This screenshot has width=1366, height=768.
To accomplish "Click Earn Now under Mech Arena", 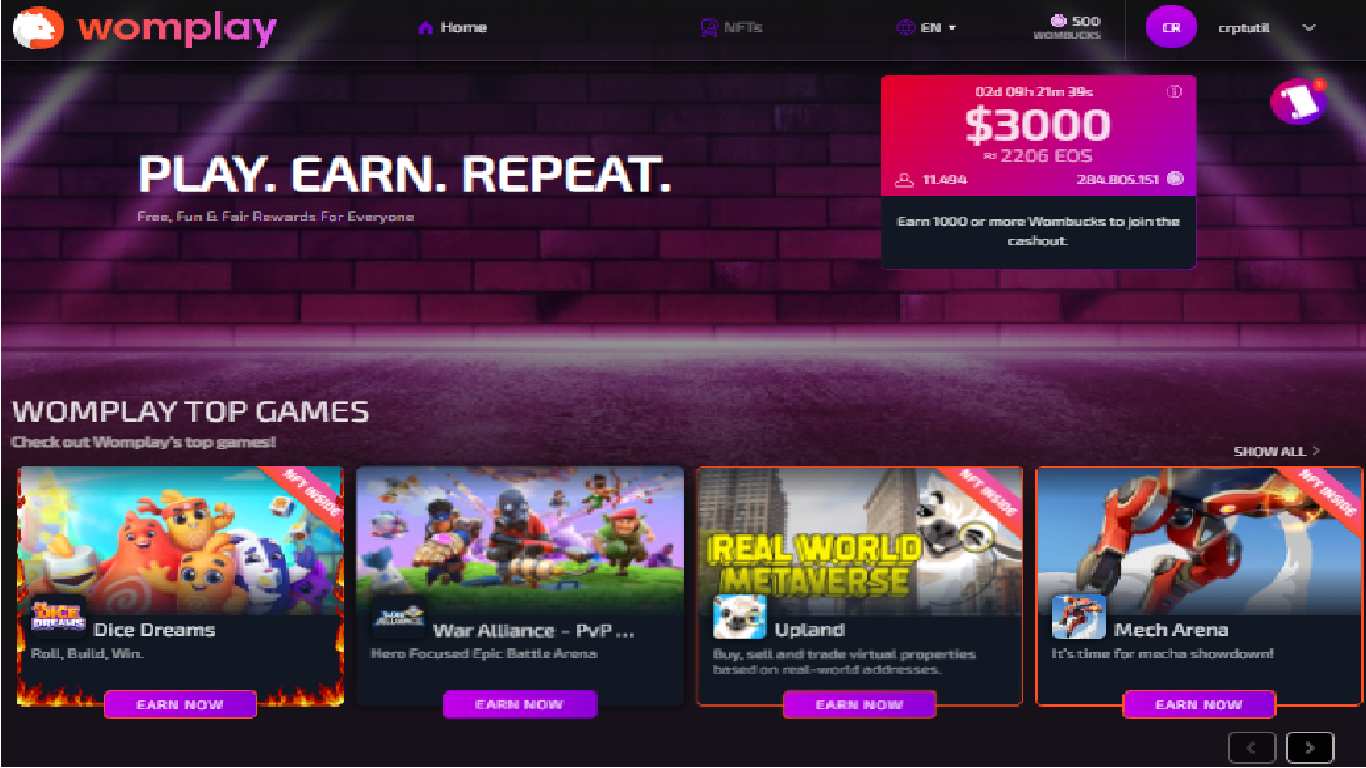I will [1199, 704].
